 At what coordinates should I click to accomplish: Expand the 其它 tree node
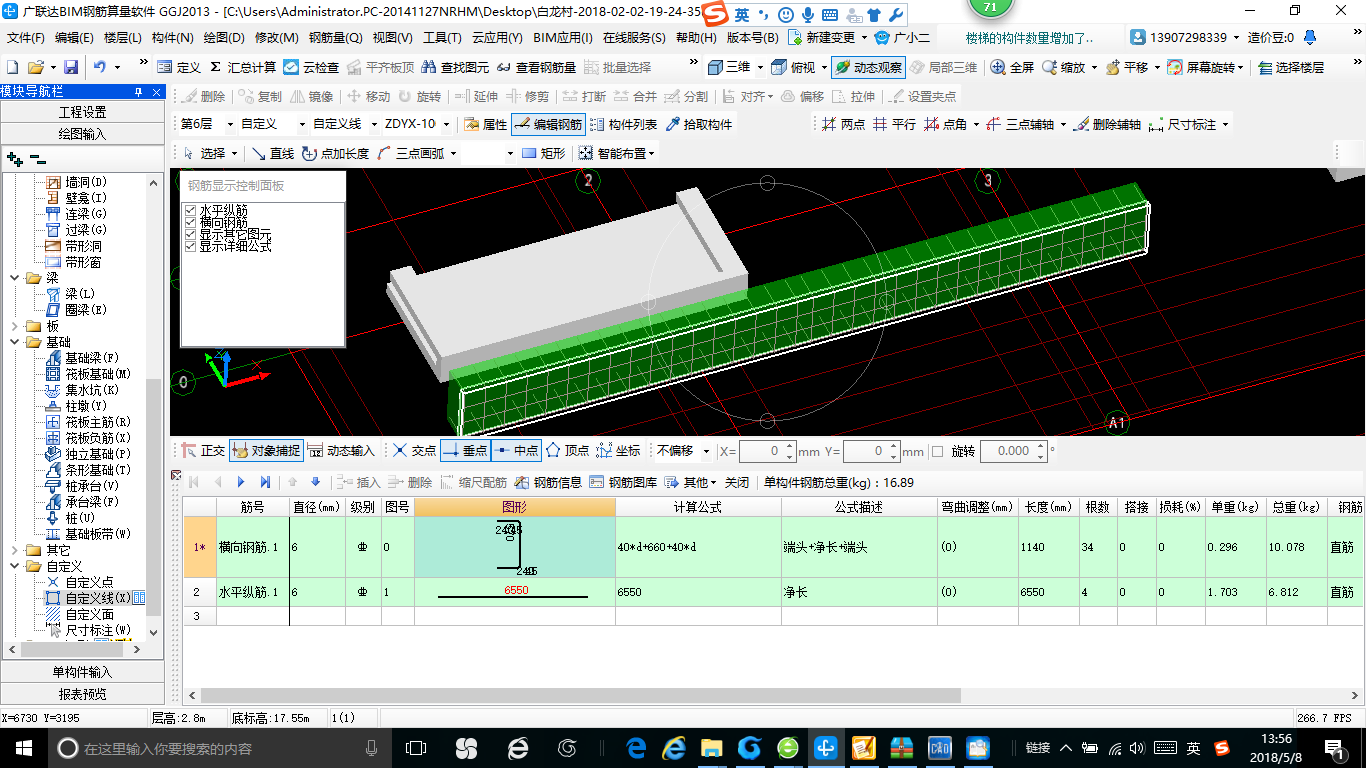click(15, 550)
